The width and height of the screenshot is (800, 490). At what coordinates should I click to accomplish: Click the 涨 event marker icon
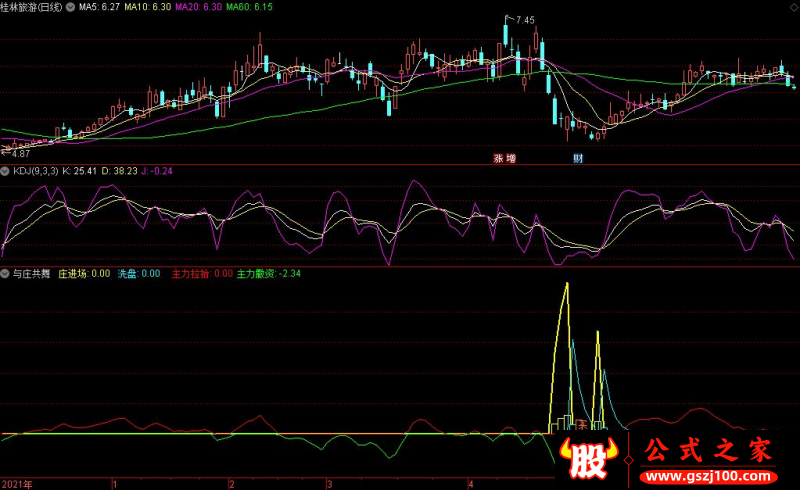tap(498, 158)
